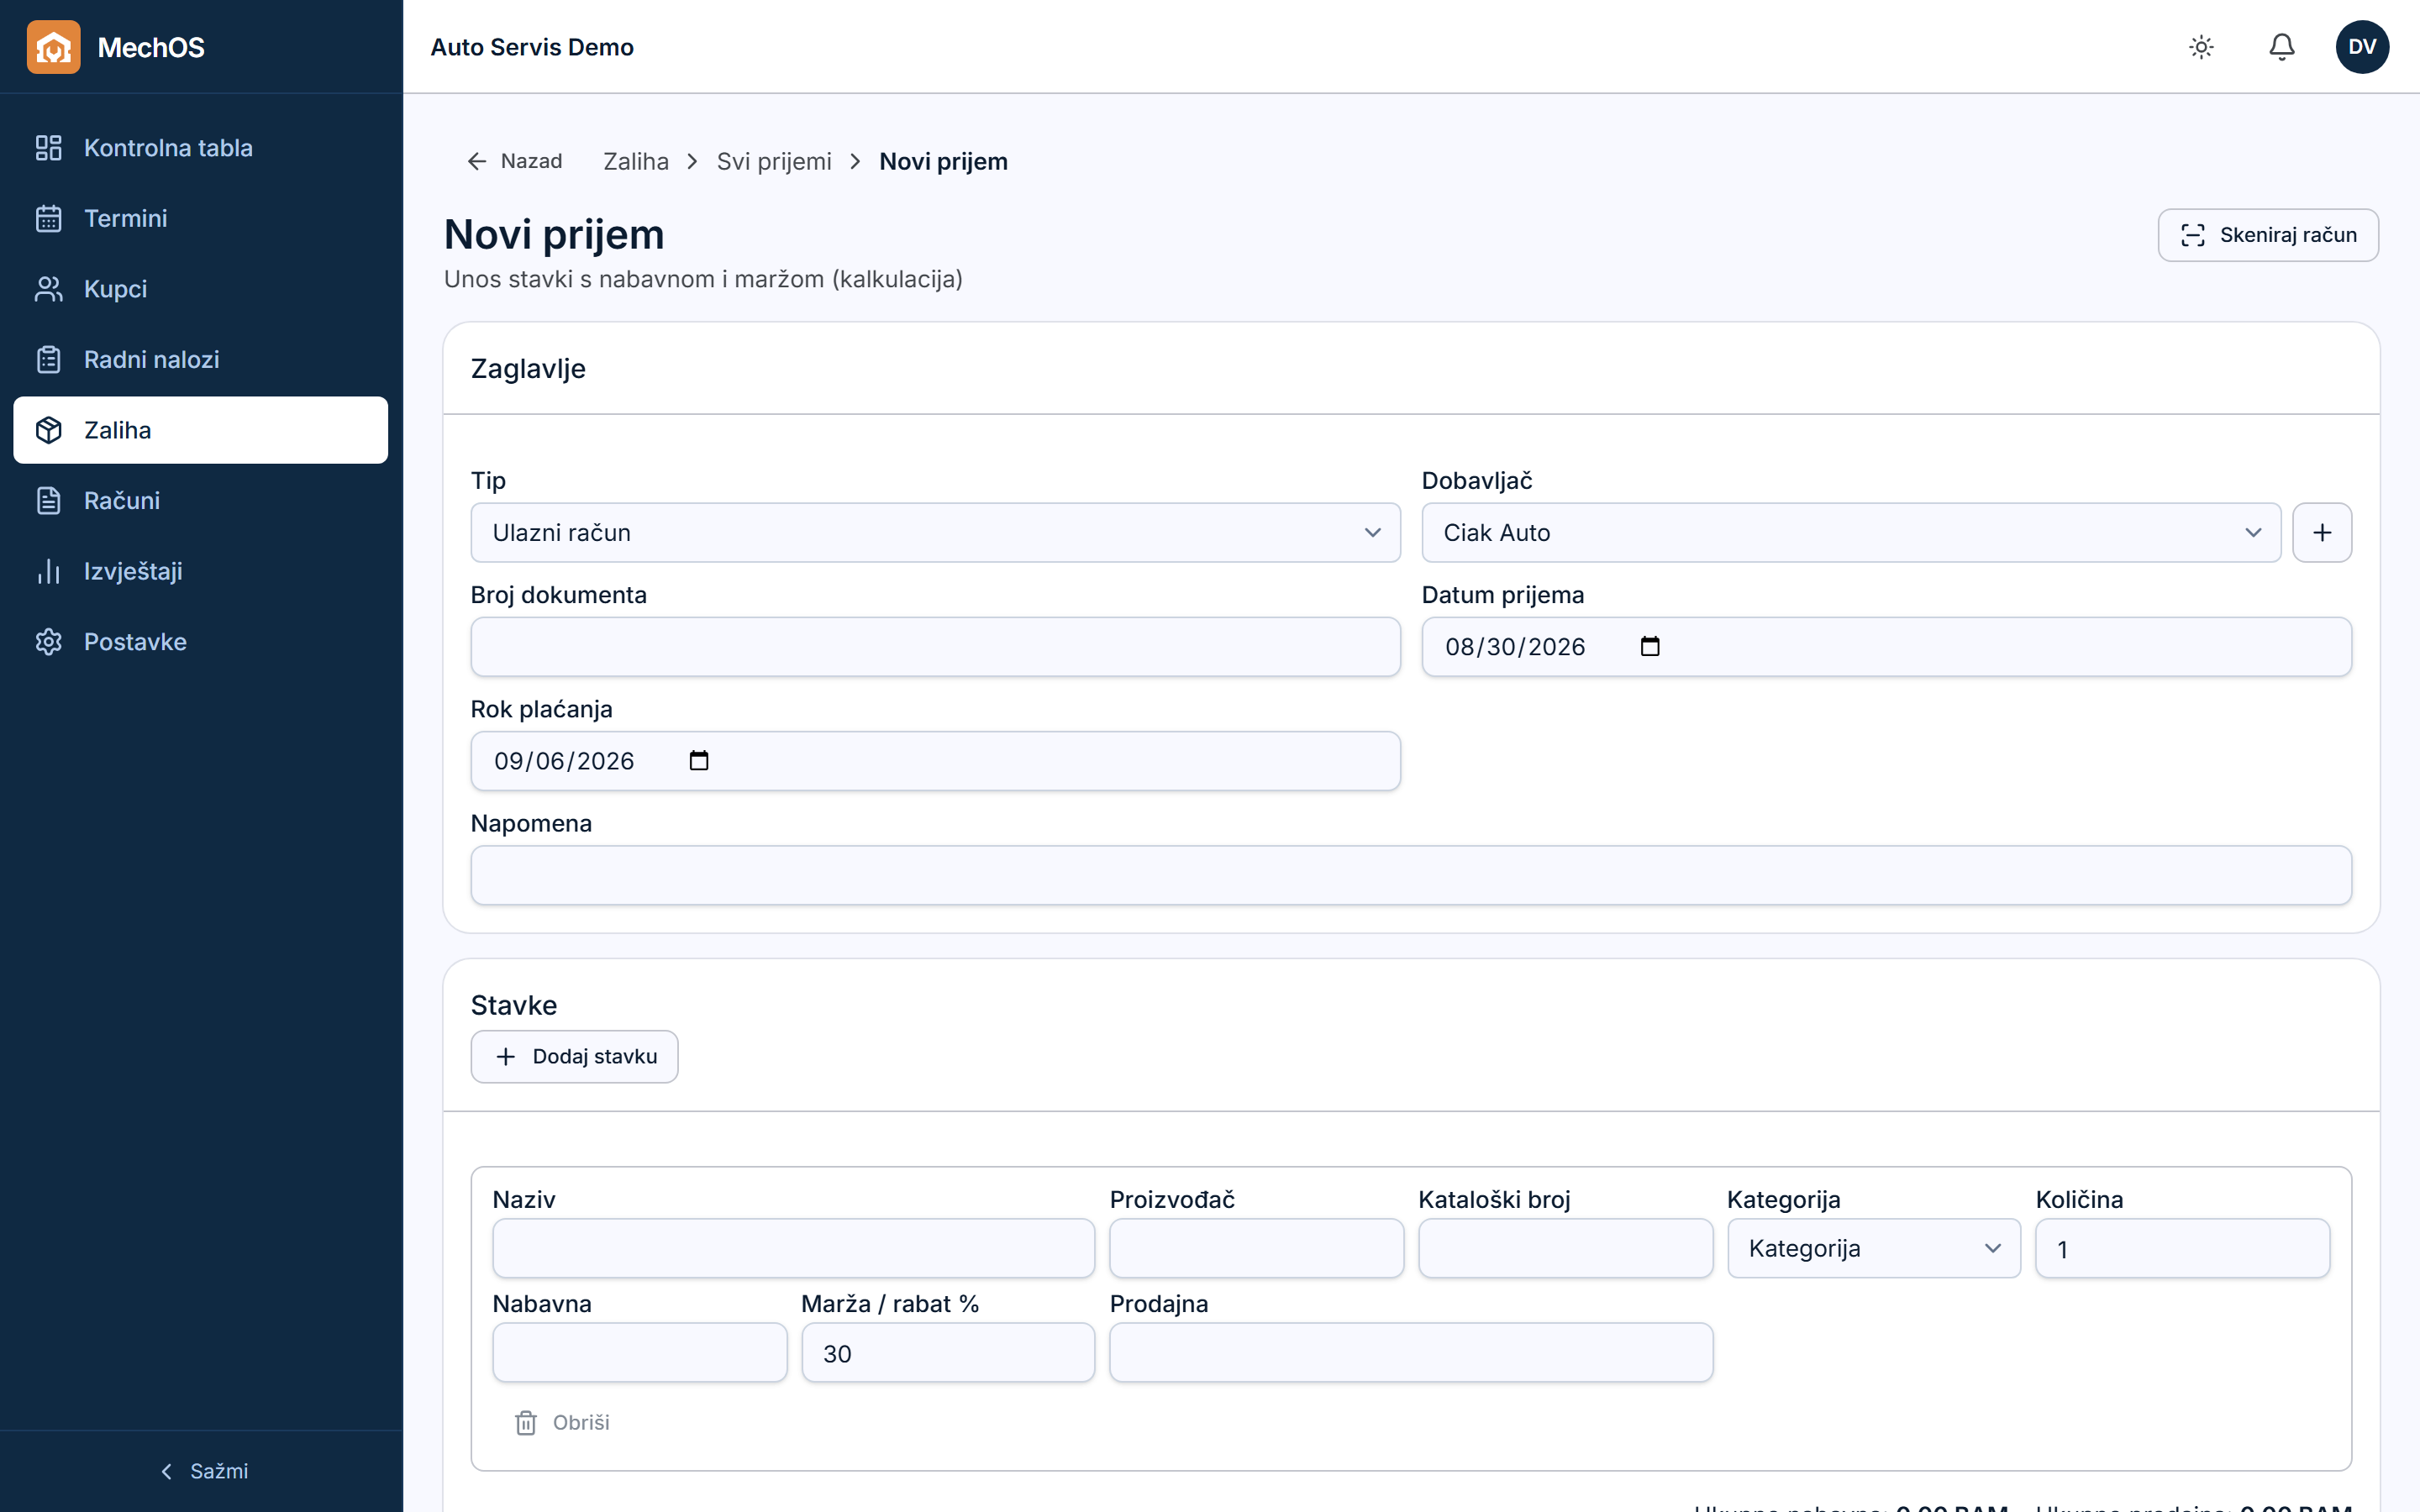Click the Novi prijem breadcrumb text
The height and width of the screenshot is (1512, 2420).
[x=943, y=161]
